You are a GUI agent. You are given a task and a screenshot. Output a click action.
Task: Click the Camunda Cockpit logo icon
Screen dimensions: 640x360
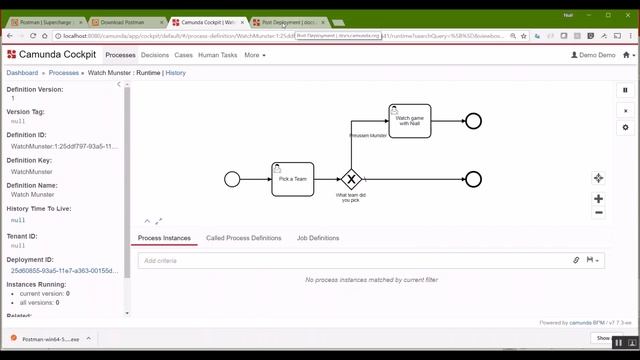pyautogui.click(x=11, y=54)
